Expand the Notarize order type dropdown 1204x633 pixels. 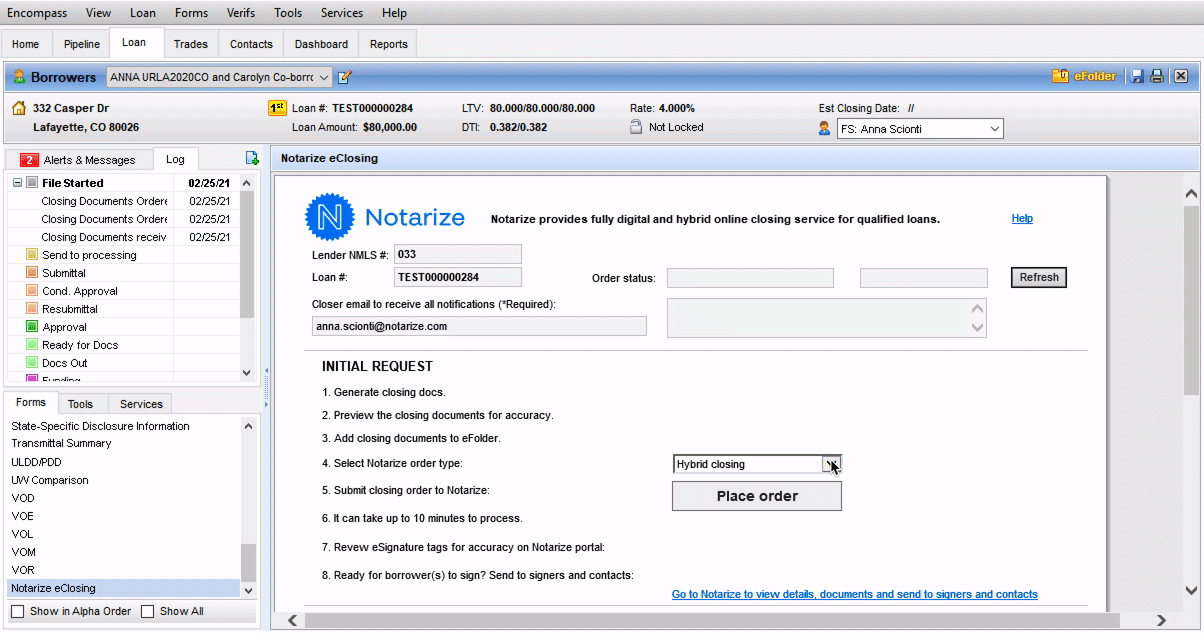pos(831,464)
